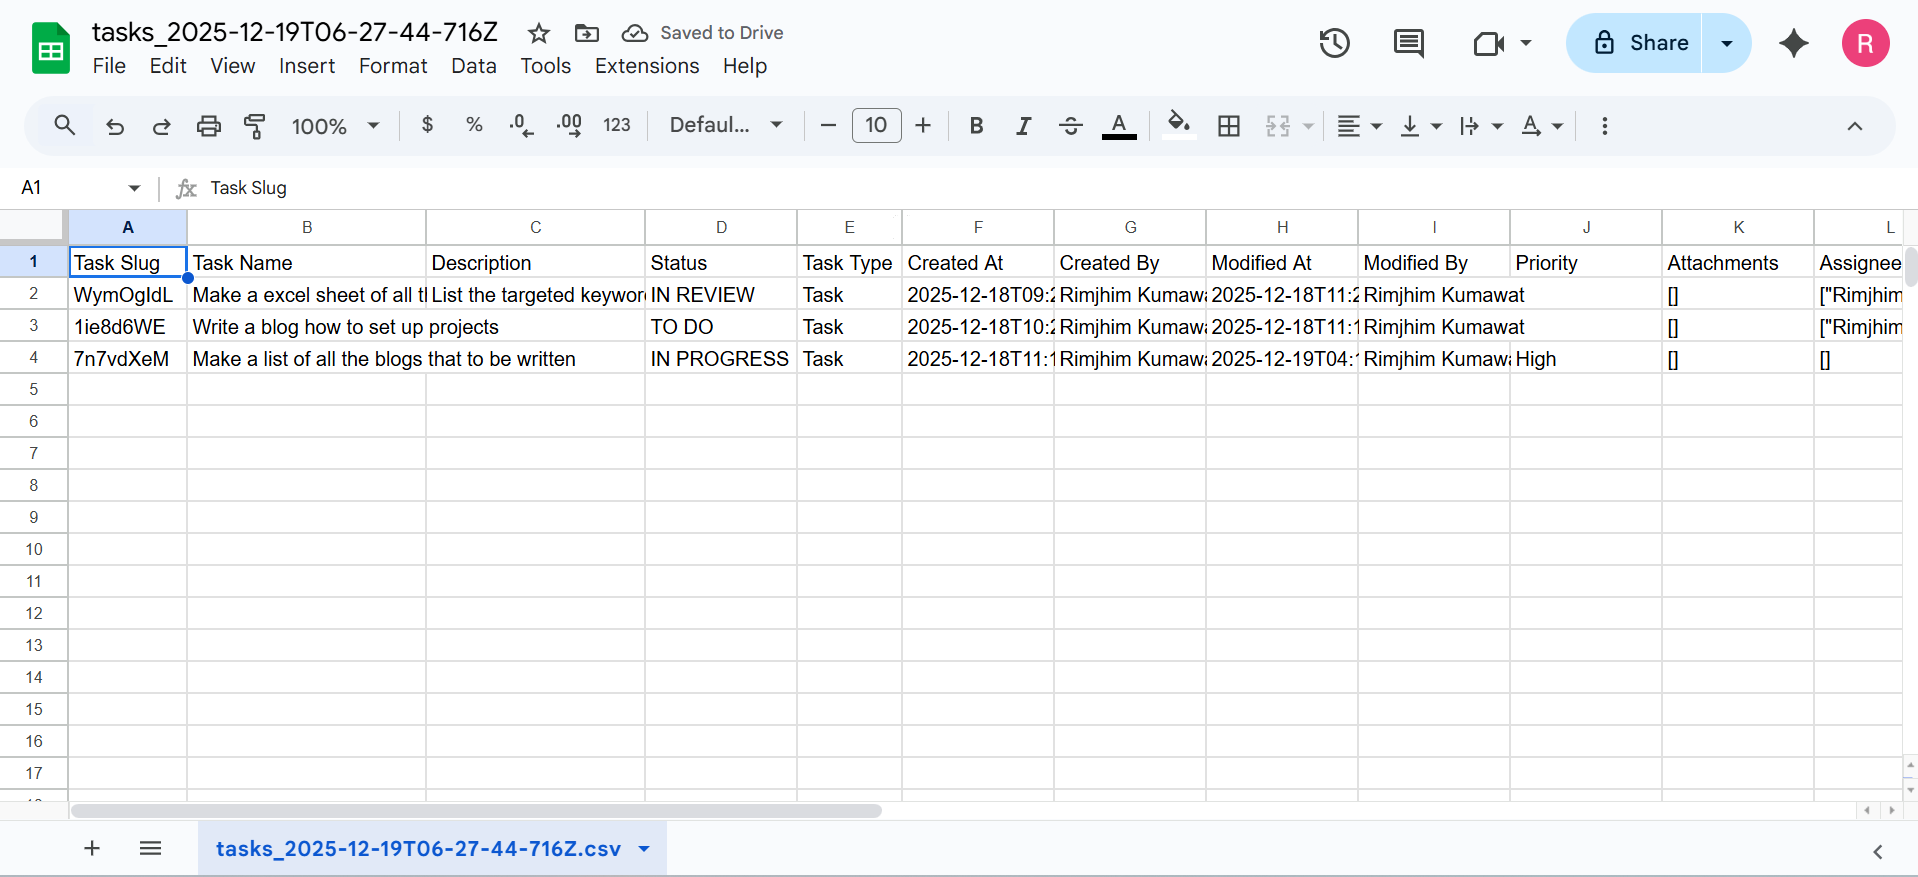Image resolution: width=1918 pixels, height=877 pixels.
Task: Open the account avatar R
Action: coord(1865,43)
